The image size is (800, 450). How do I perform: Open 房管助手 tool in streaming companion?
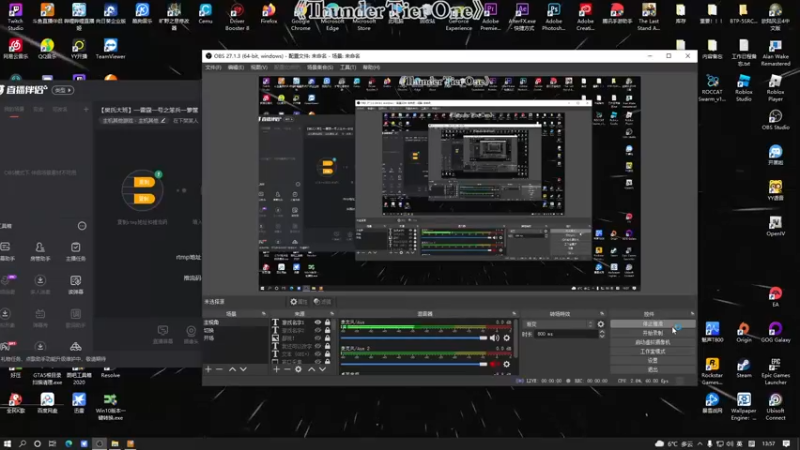(x=40, y=252)
